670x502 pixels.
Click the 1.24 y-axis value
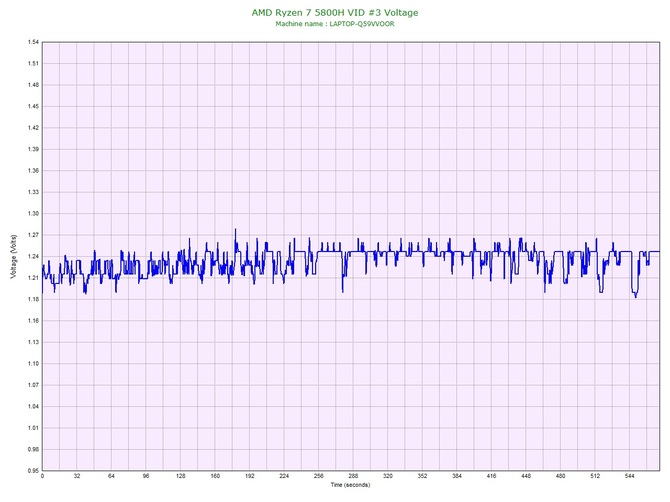click(x=33, y=256)
